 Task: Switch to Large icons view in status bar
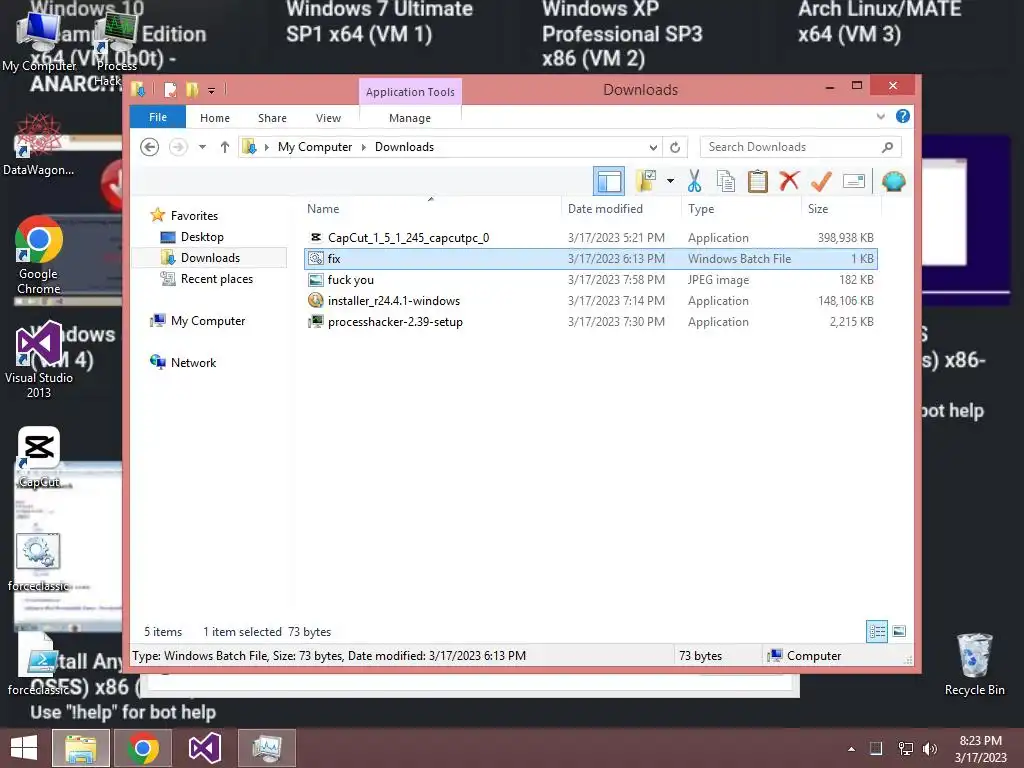pos(899,631)
